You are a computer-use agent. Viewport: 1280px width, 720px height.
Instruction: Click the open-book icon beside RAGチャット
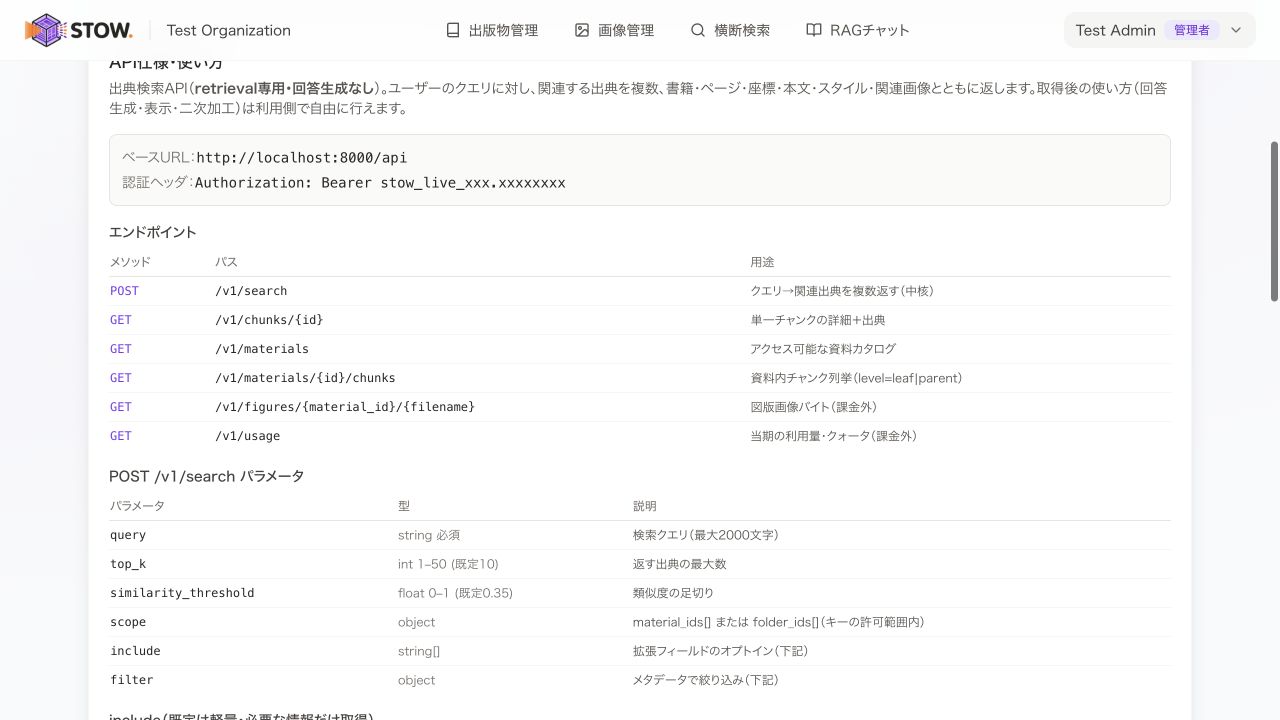814,30
